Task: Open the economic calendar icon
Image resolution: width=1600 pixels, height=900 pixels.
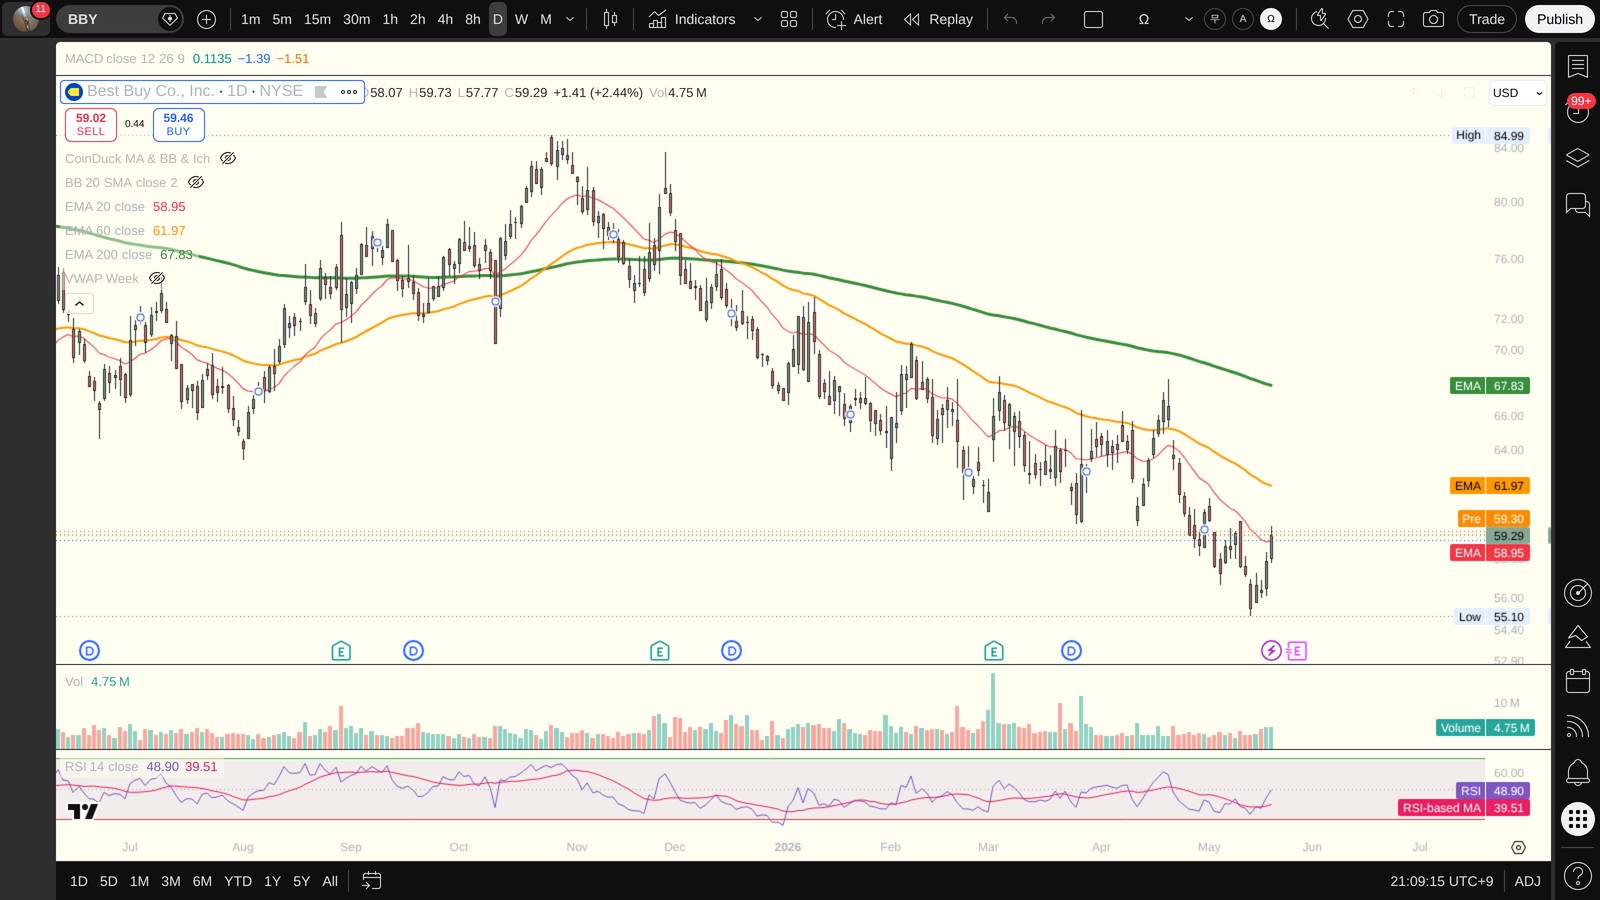Action: (x=1577, y=681)
